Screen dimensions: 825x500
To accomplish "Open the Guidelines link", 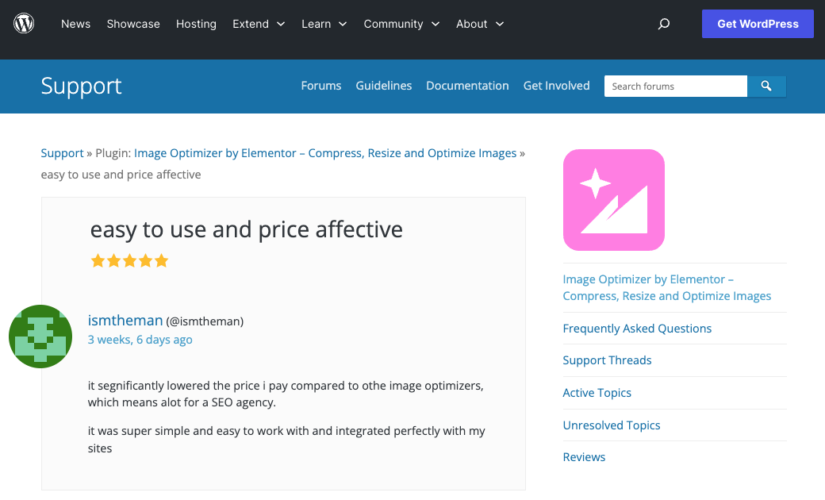I will (x=384, y=86).
